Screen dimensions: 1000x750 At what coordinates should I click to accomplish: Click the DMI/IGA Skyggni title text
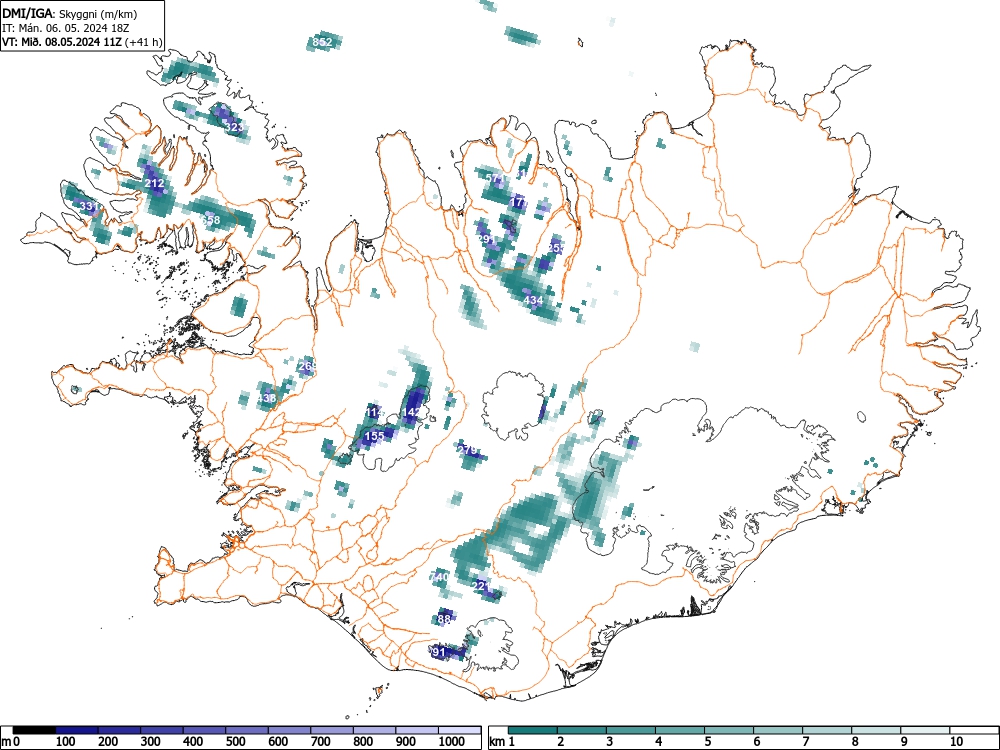click(x=70, y=13)
